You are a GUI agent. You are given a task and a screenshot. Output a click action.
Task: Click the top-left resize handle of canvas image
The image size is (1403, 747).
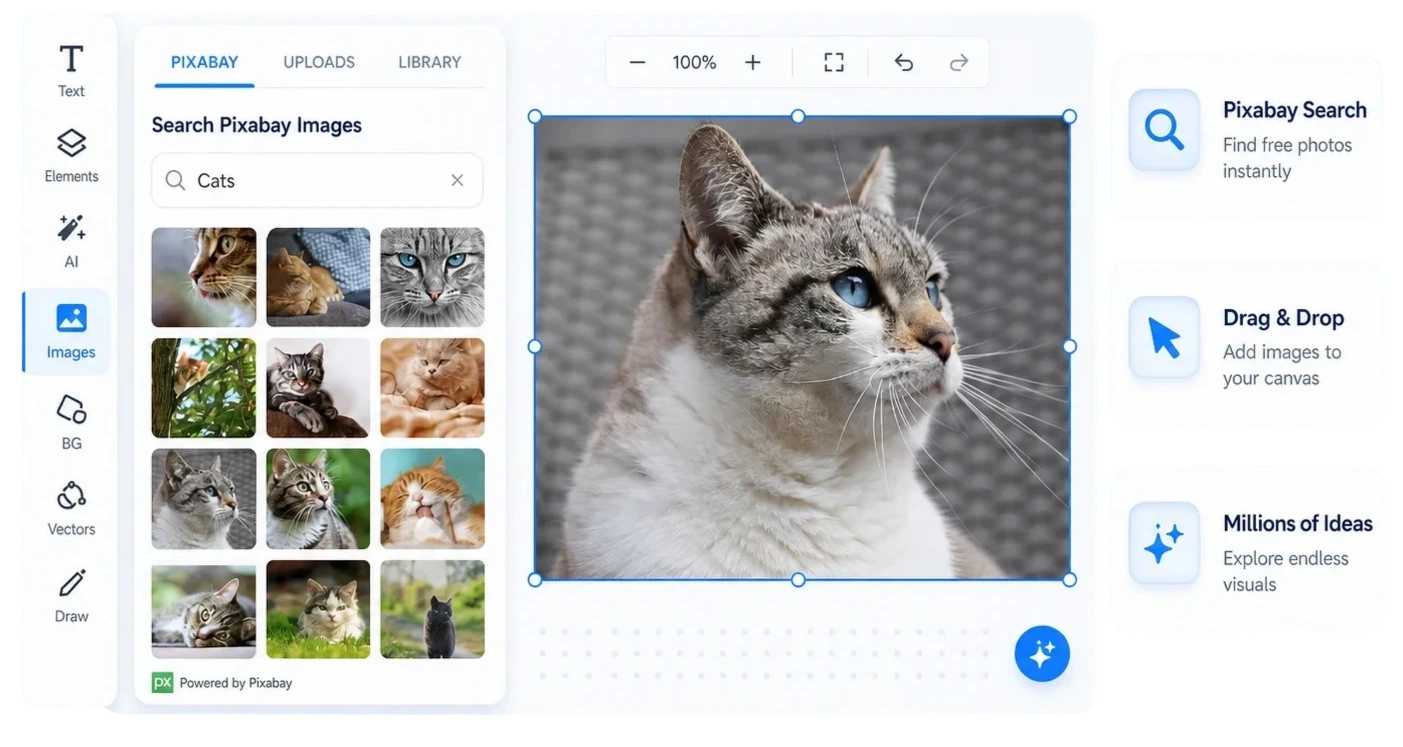click(x=535, y=117)
